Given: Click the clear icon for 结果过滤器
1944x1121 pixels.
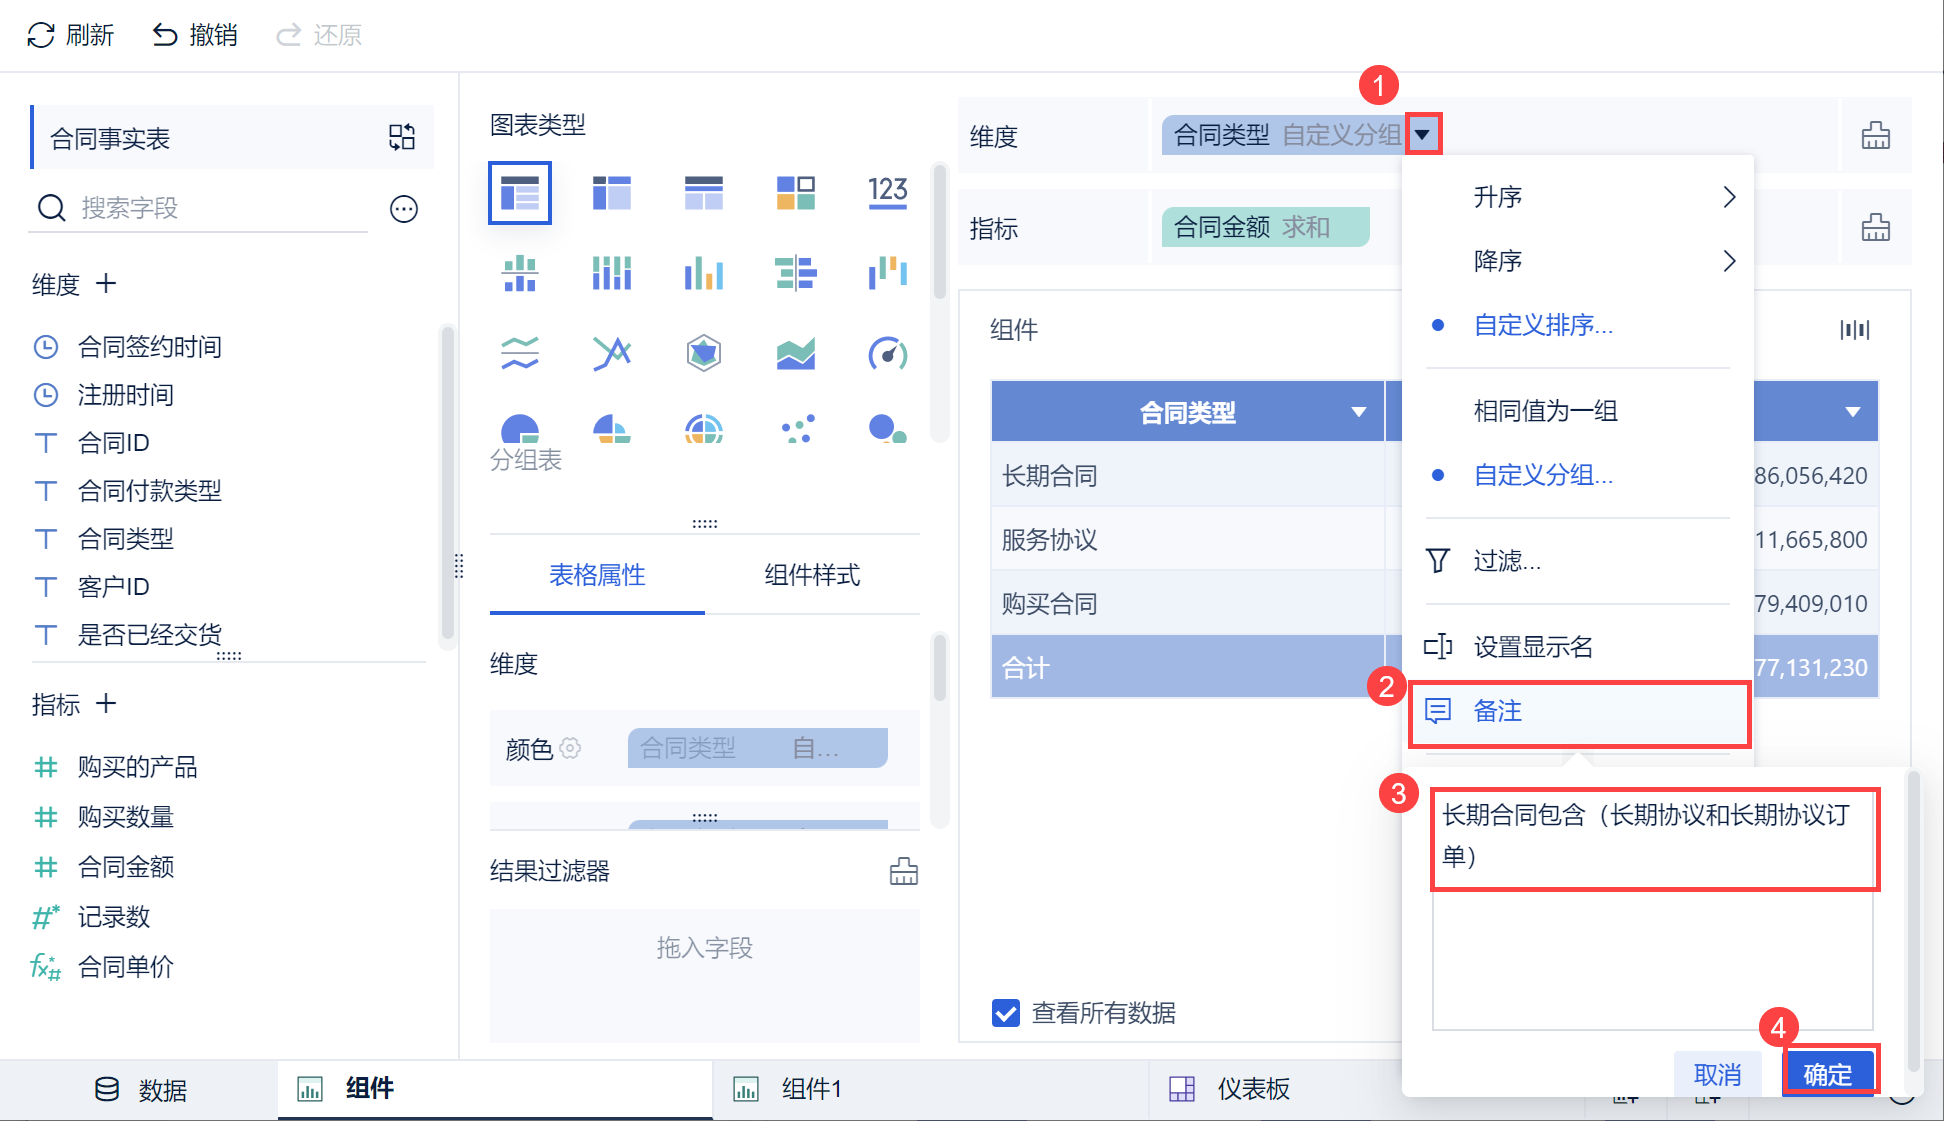Looking at the screenshot, I should click(x=903, y=871).
